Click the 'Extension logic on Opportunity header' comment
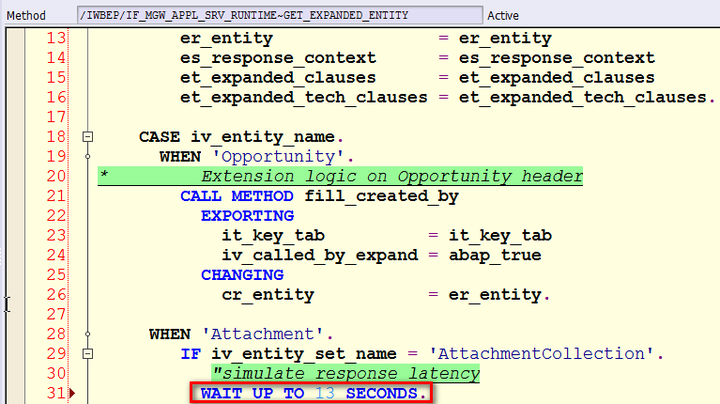Screen dimensions: 720x404 point(392,176)
